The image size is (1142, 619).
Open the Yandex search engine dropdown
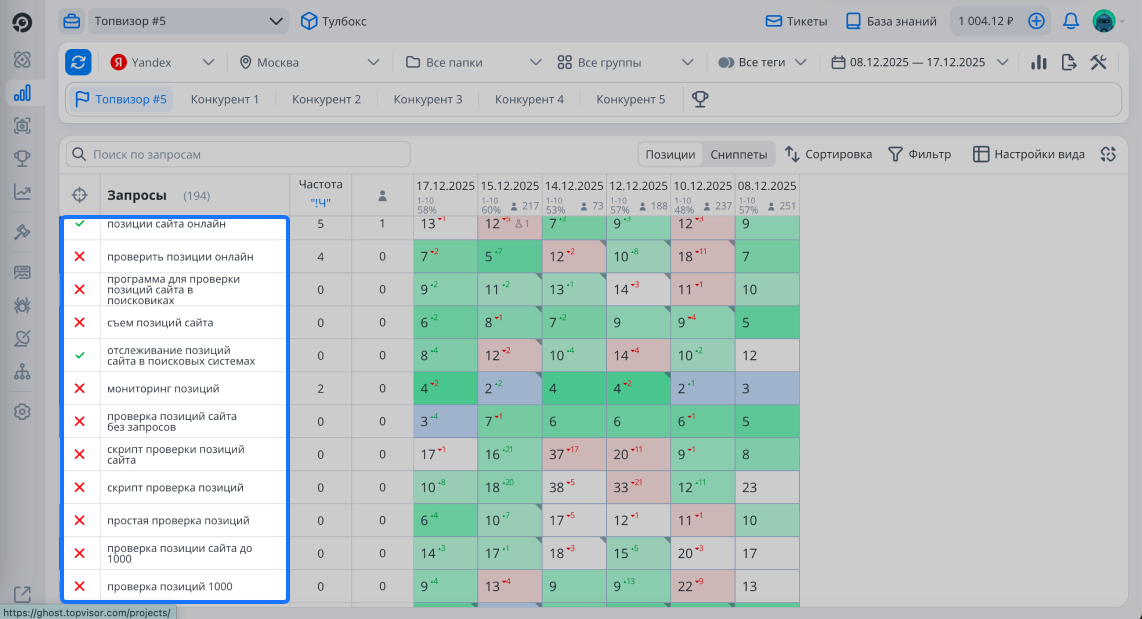click(x=162, y=63)
